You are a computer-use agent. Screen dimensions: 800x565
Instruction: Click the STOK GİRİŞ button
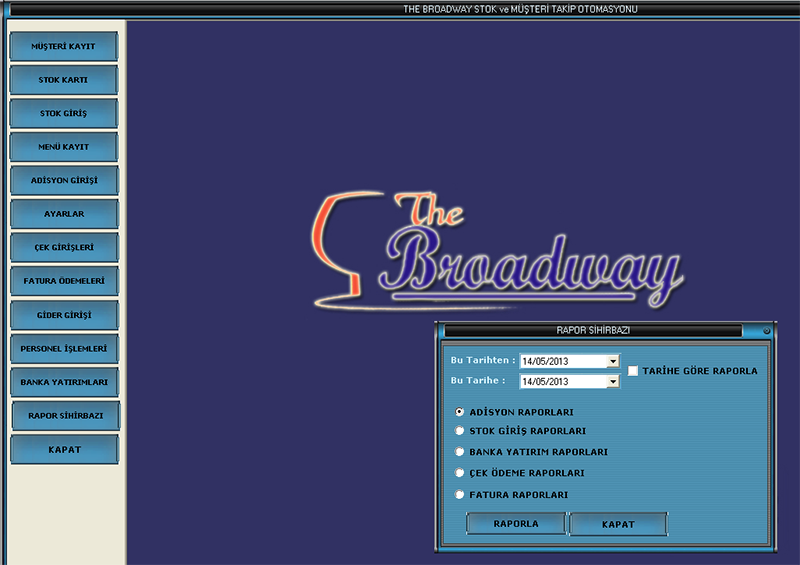[x=64, y=113]
